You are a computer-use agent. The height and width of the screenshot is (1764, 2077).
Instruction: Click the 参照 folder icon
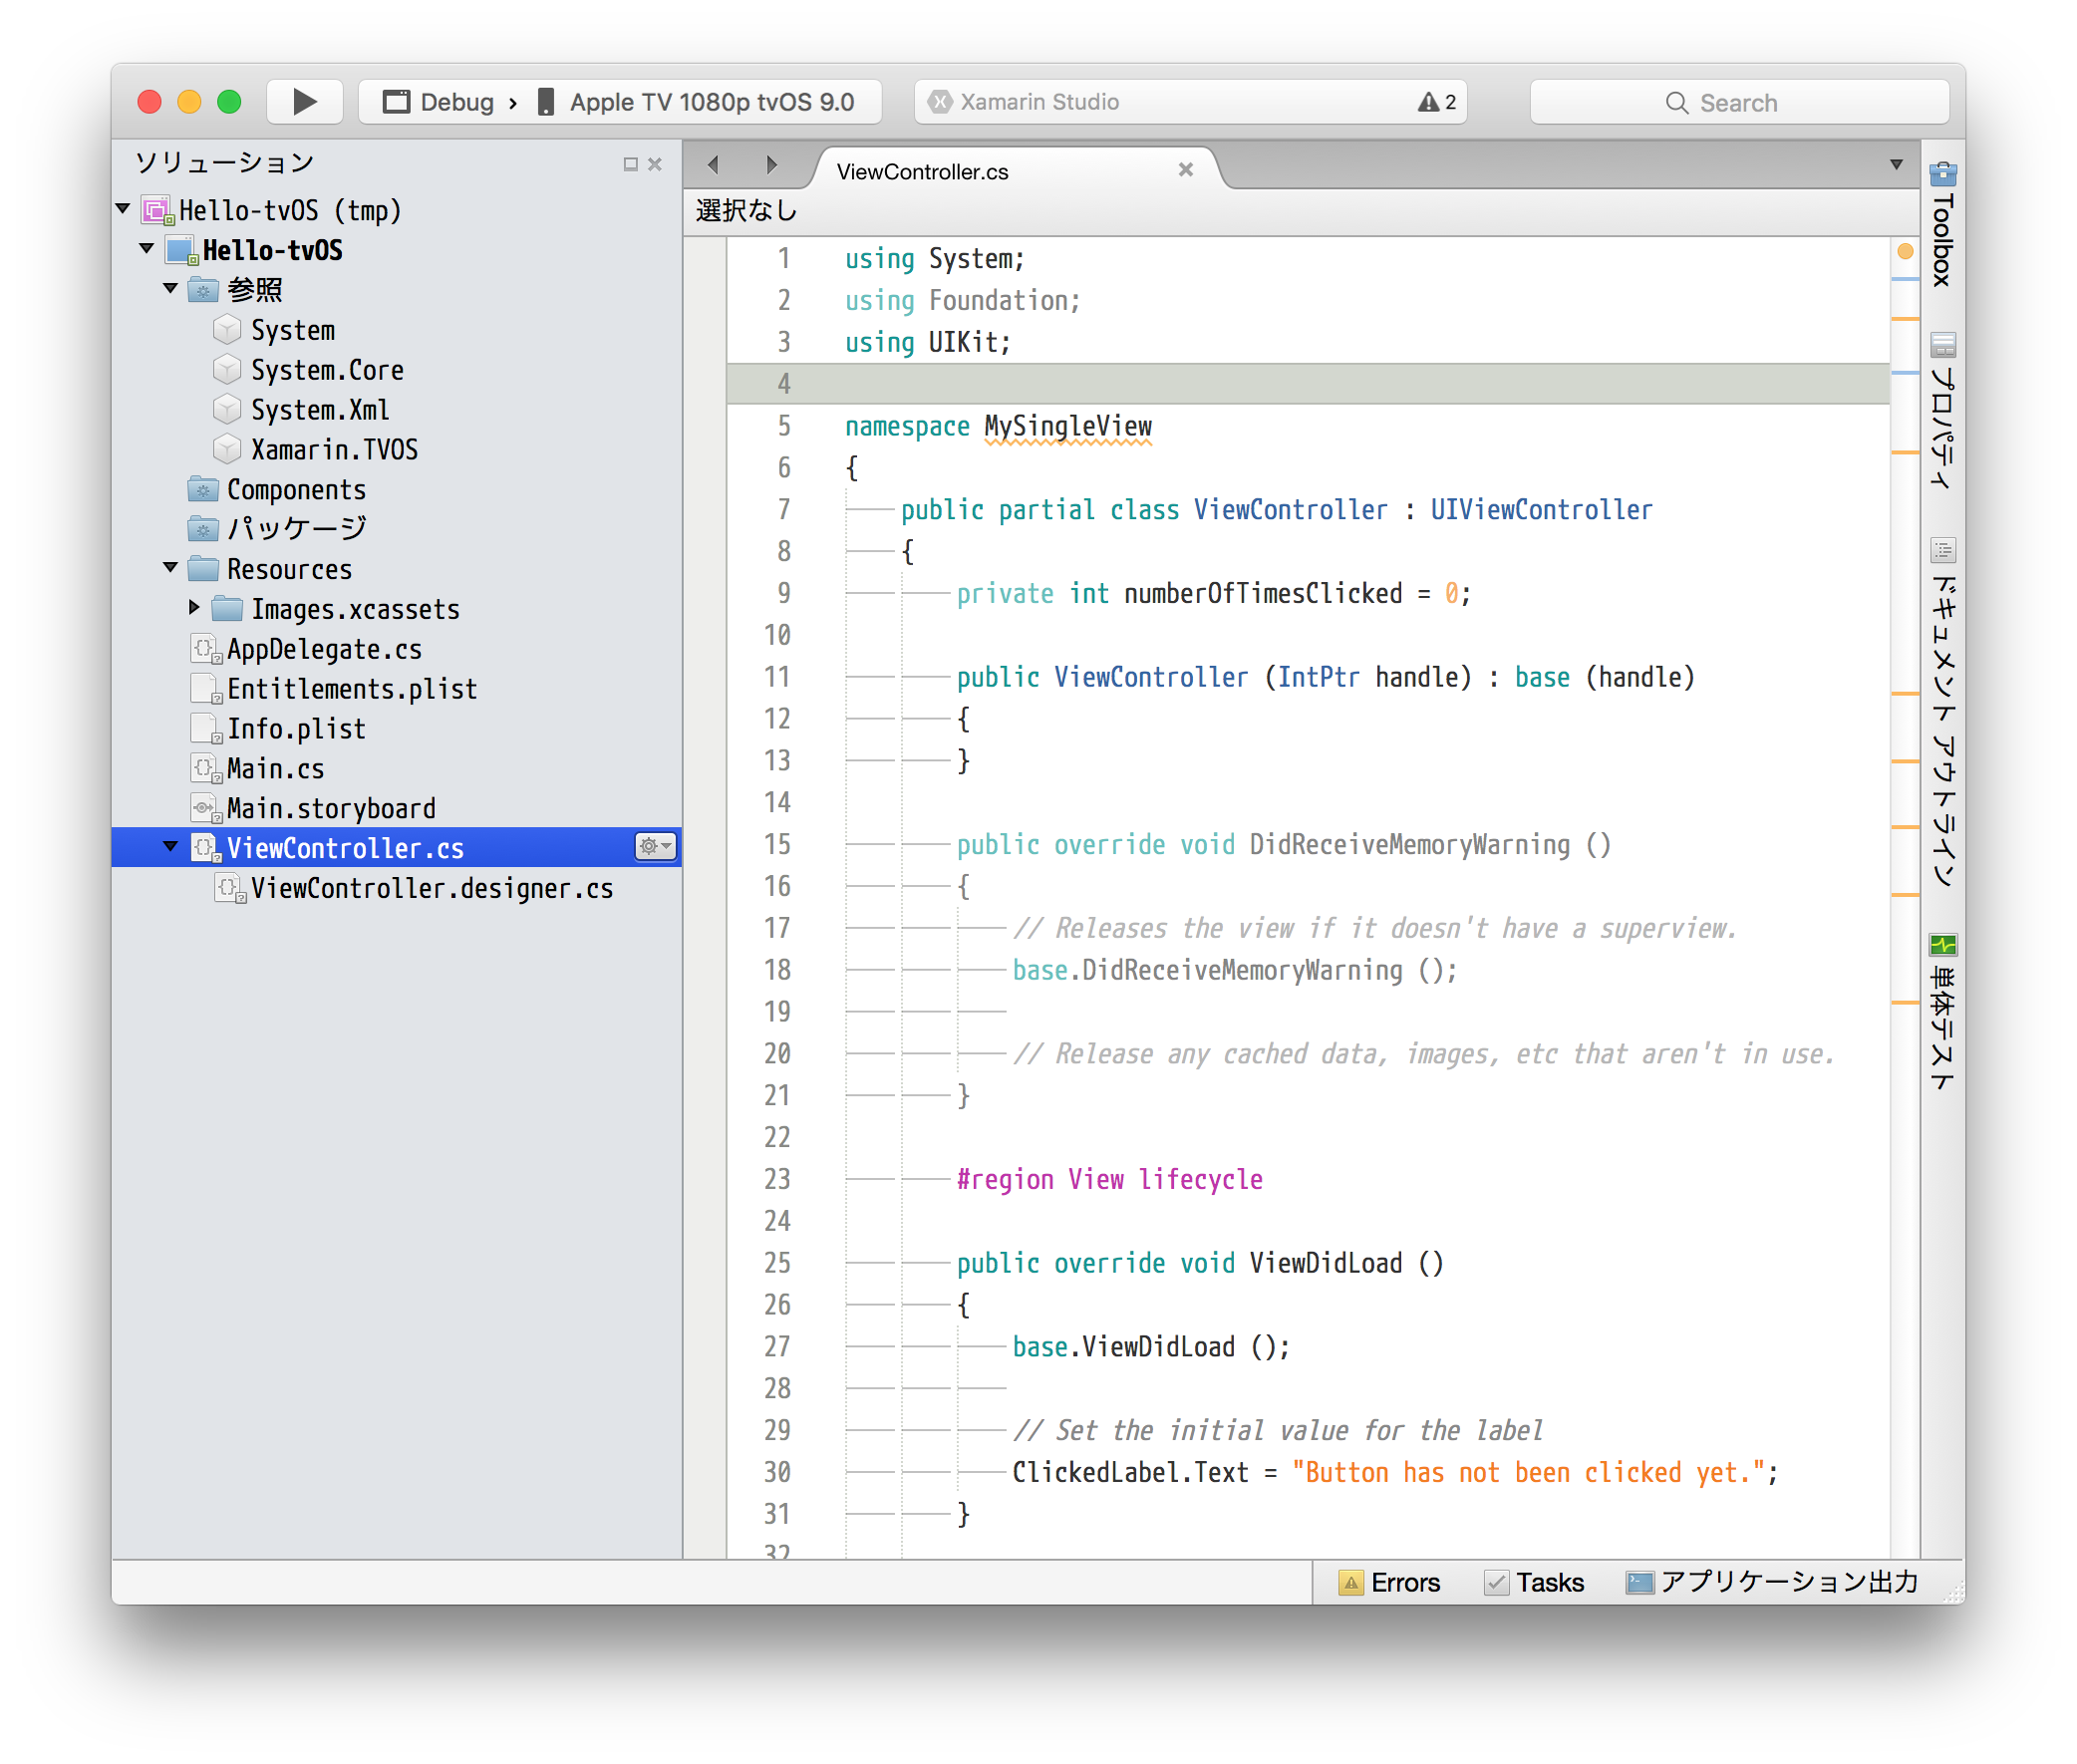click(203, 290)
